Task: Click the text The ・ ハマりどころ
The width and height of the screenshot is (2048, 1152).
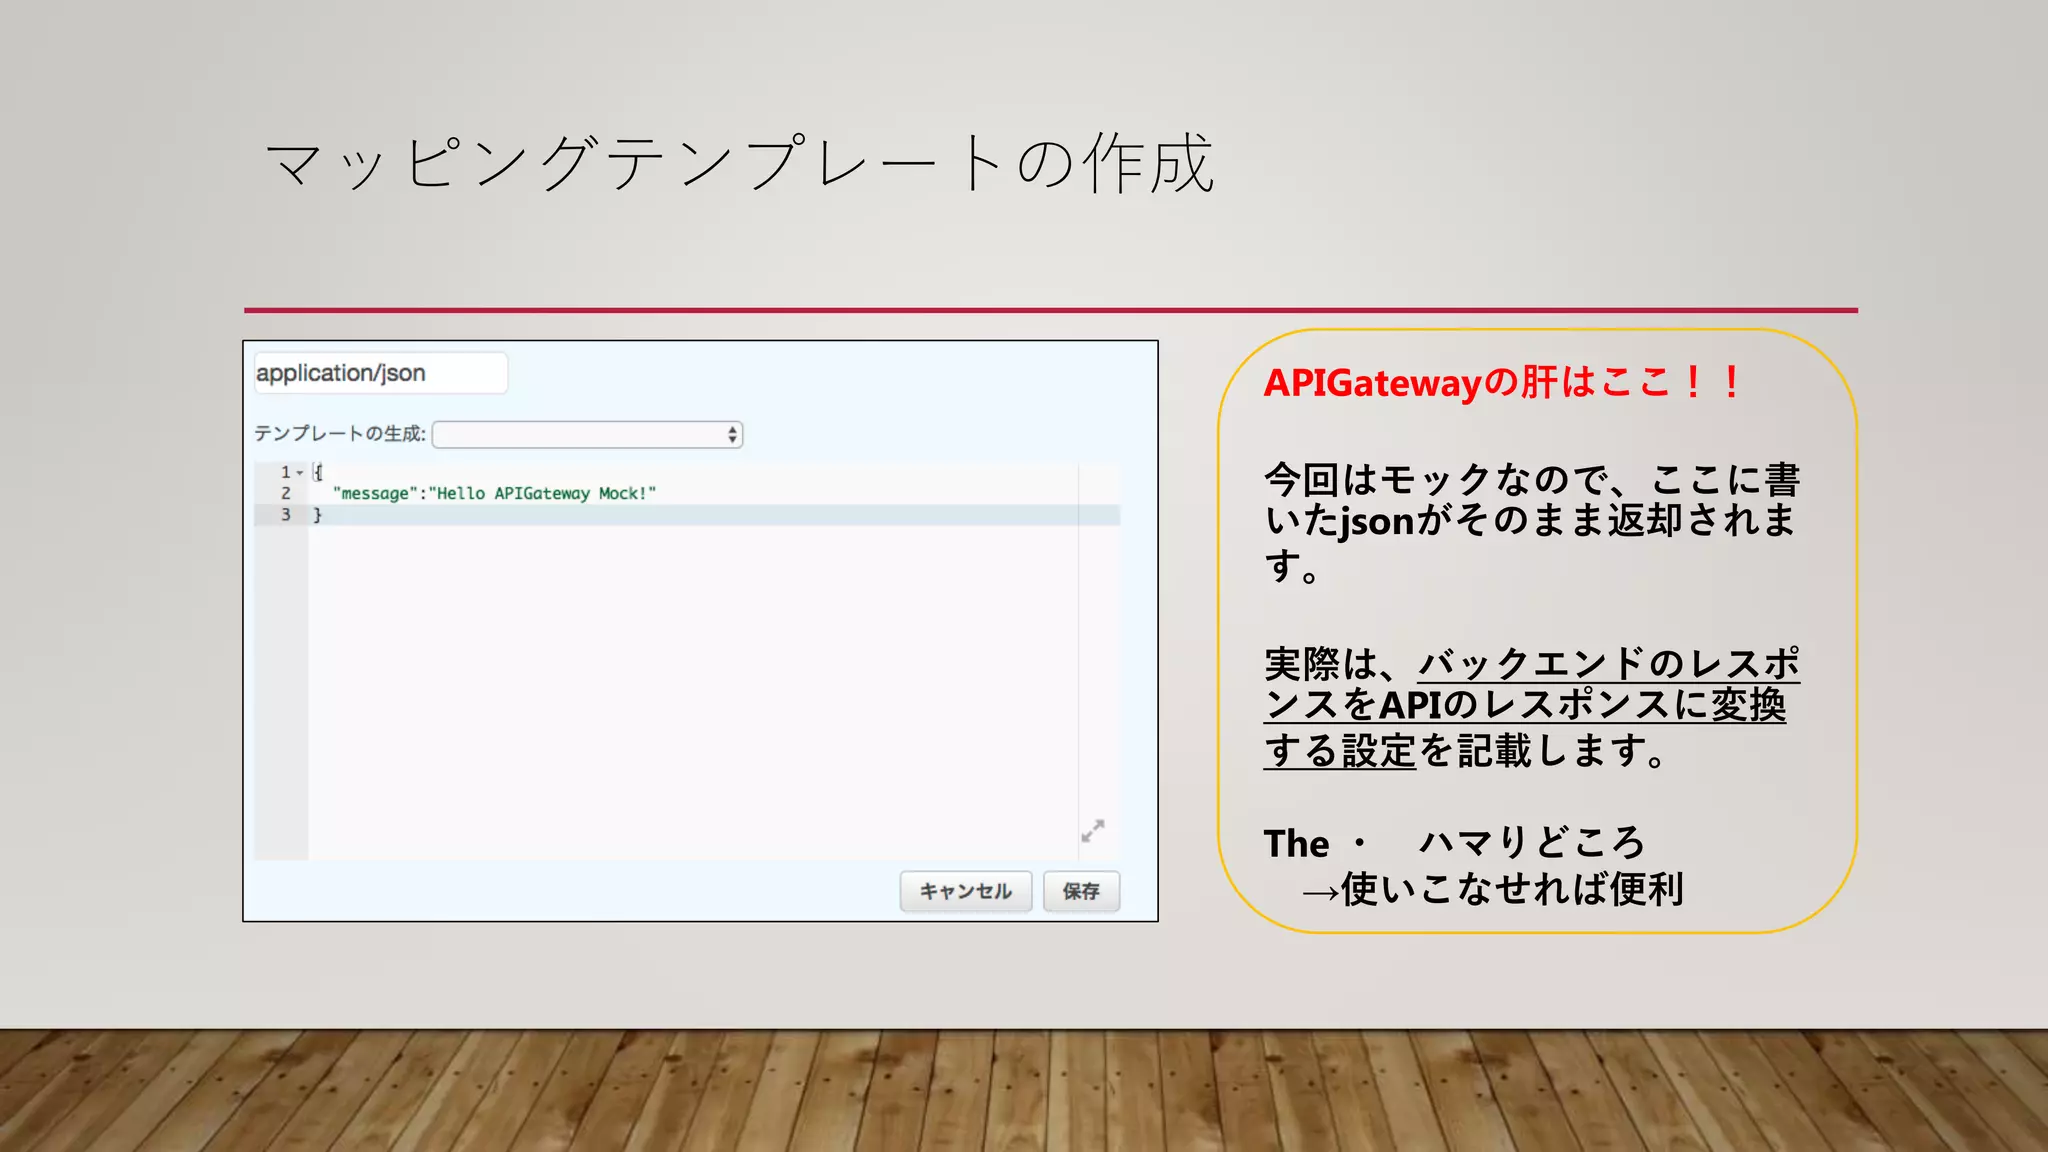Action: 1454,842
